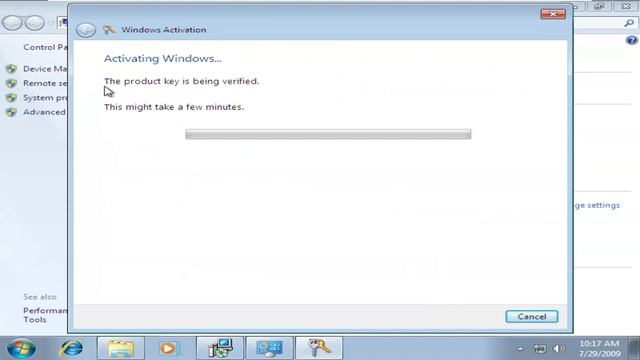Cancel the Windows activation process
Image resolution: width=640 pixels, height=360 pixels.
click(x=531, y=317)
